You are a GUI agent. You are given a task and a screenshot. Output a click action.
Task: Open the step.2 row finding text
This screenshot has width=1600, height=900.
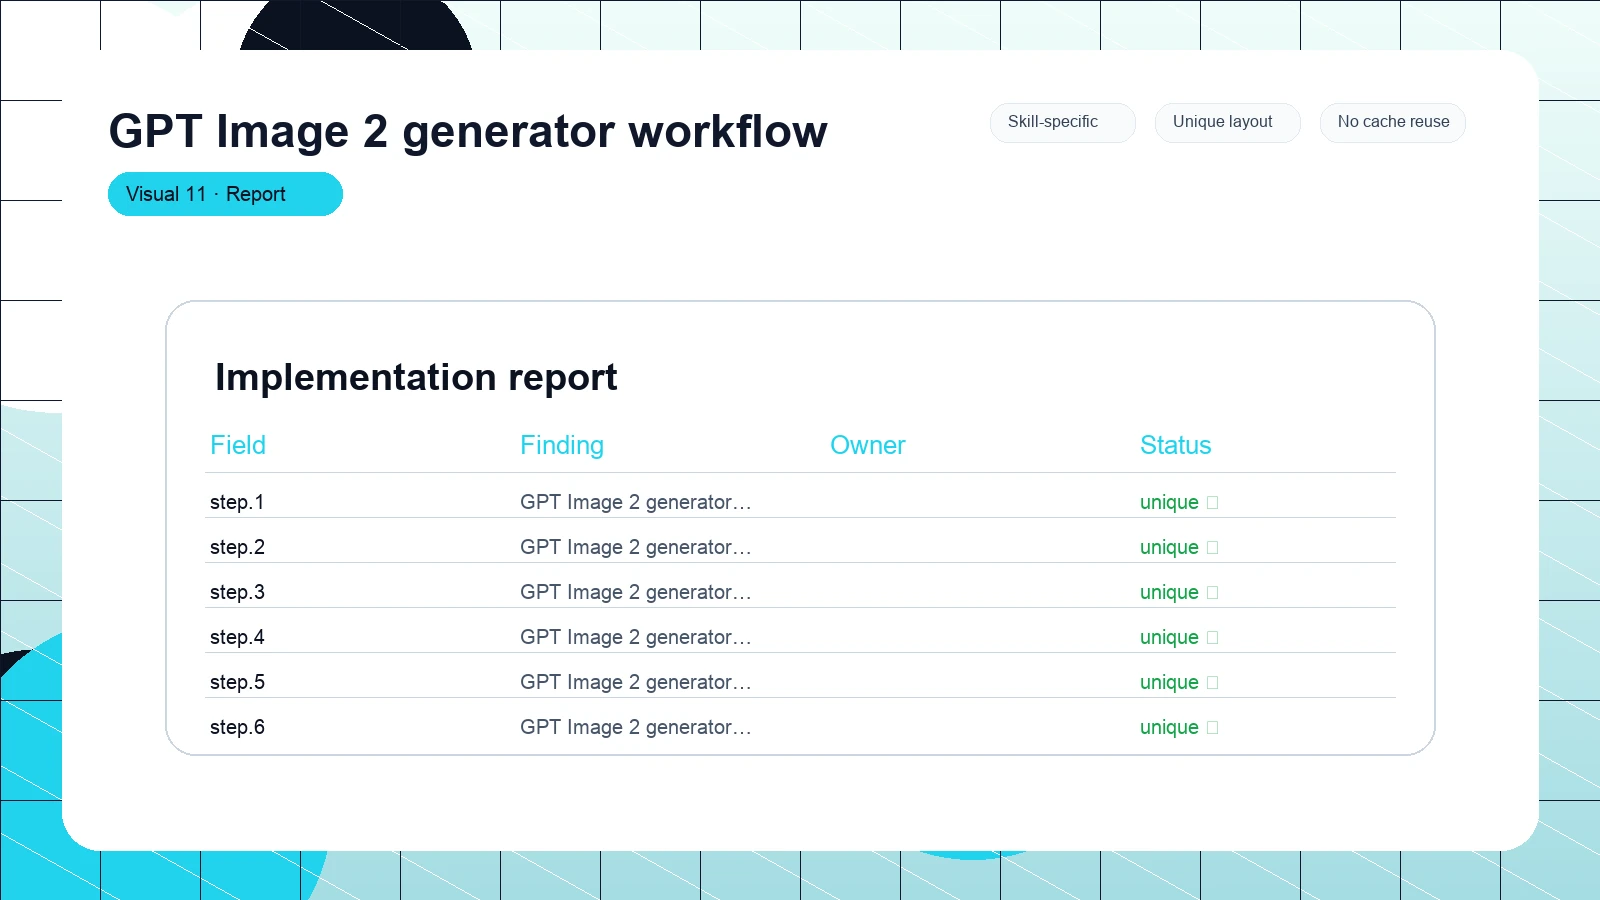[636, 547]
